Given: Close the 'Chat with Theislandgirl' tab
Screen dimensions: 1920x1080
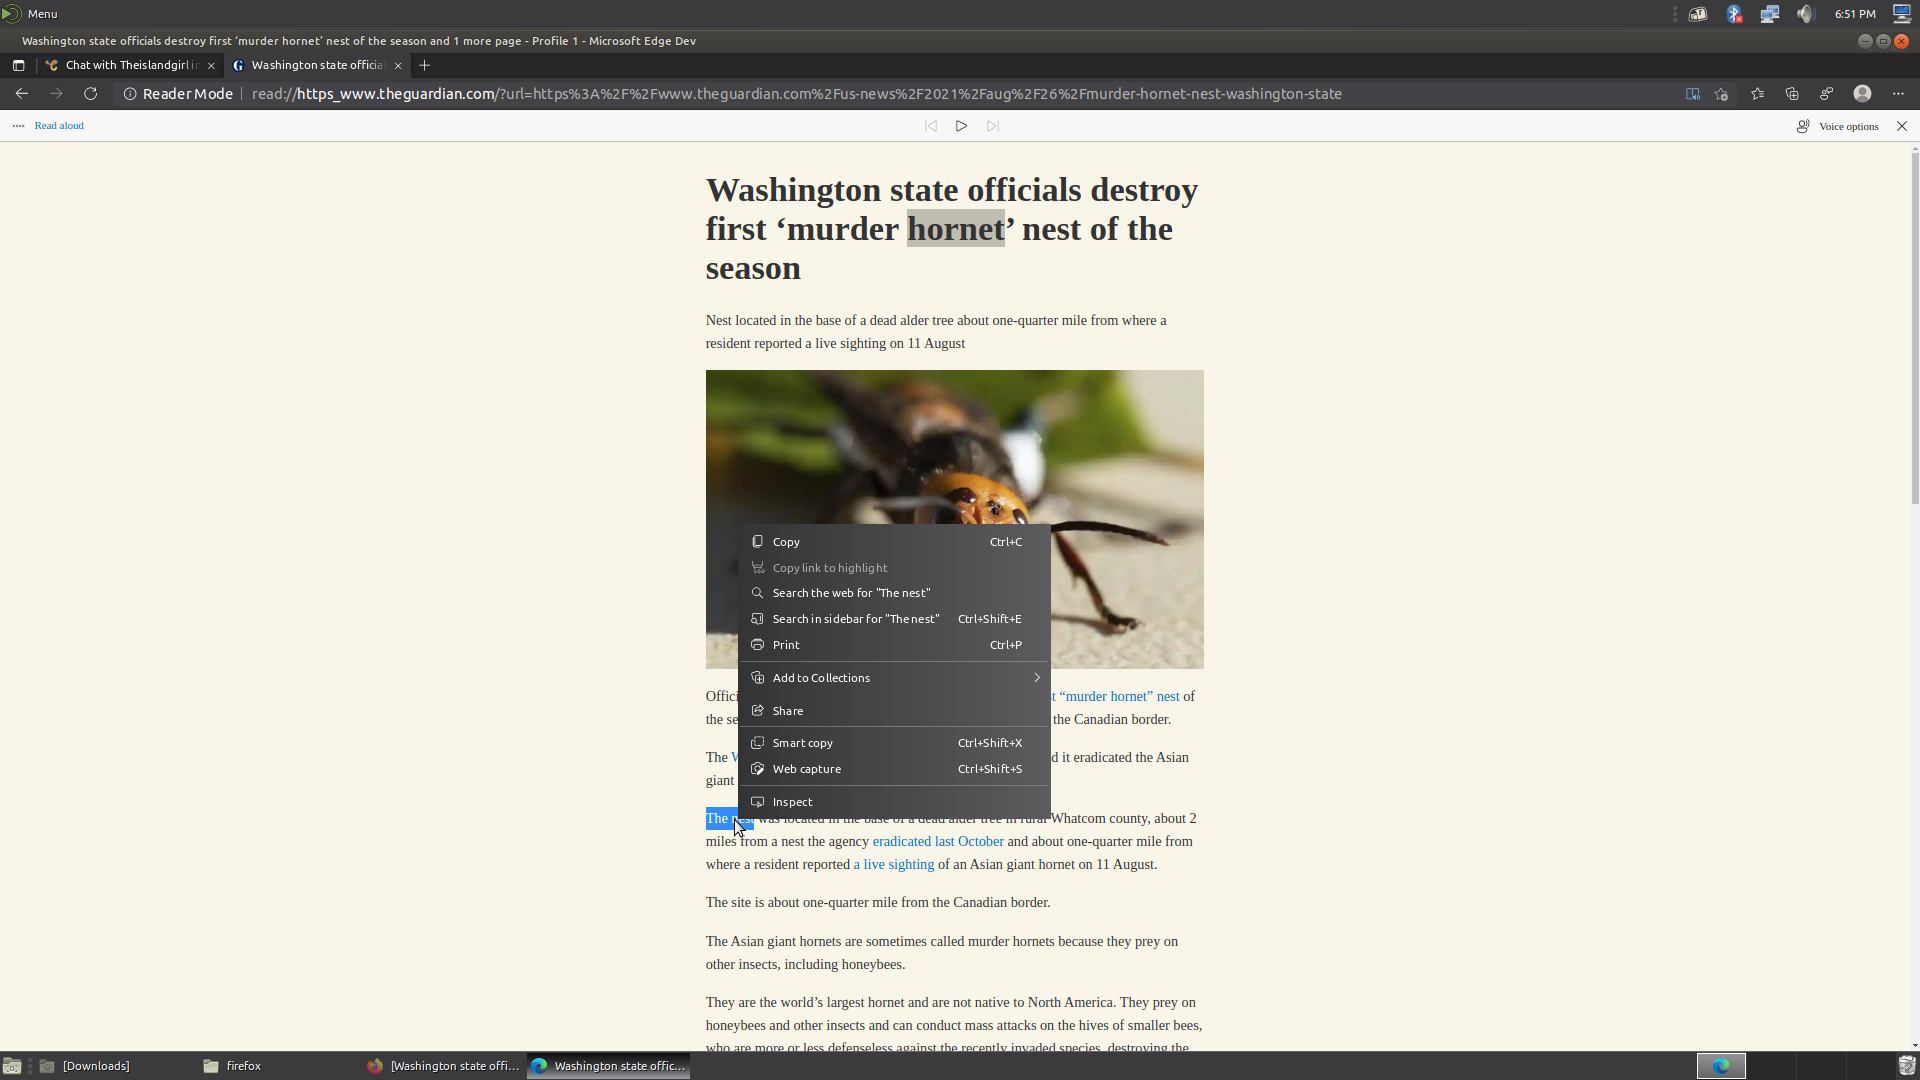Looking at the screenshot, I should pyautogui.click(x=211, y=66).
